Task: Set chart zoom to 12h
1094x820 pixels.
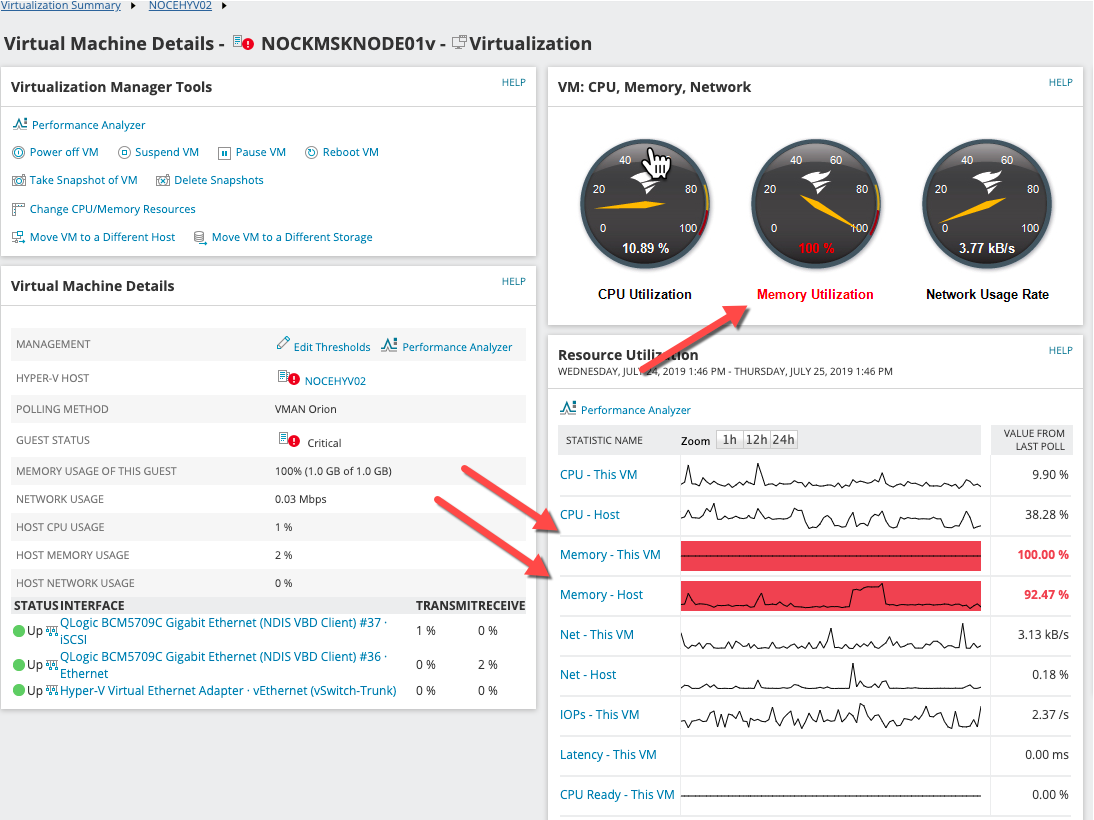Action: [756, 440]
